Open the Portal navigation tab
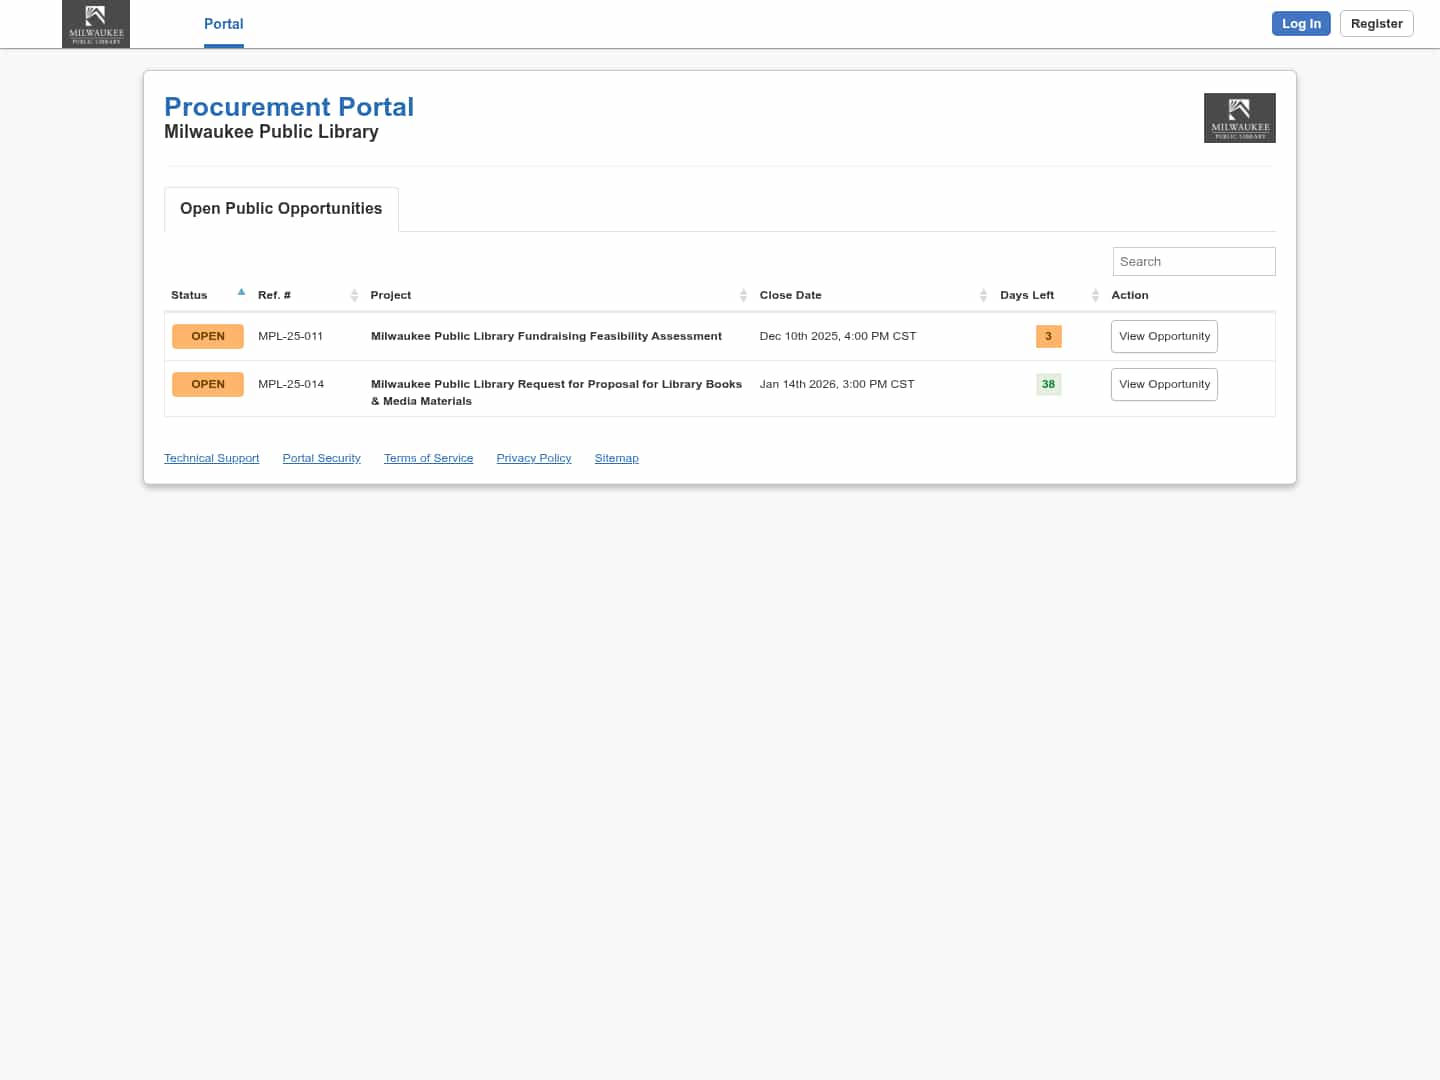The height and width of the screenshot is (1080, 1440). 223,24
